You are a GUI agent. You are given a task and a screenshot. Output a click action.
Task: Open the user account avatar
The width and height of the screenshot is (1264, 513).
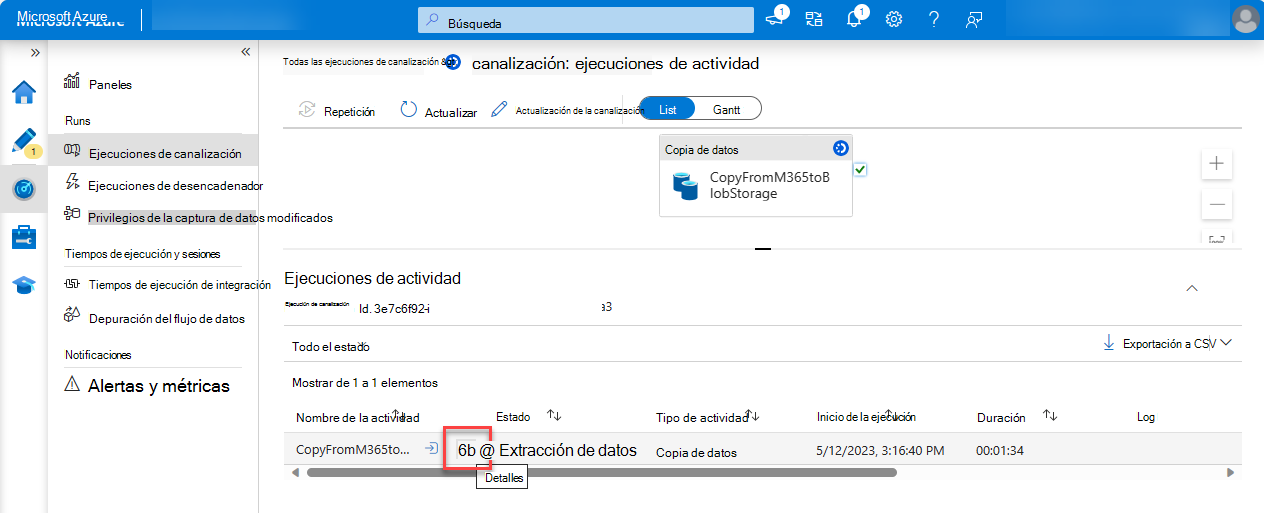tap(1245, 19)
